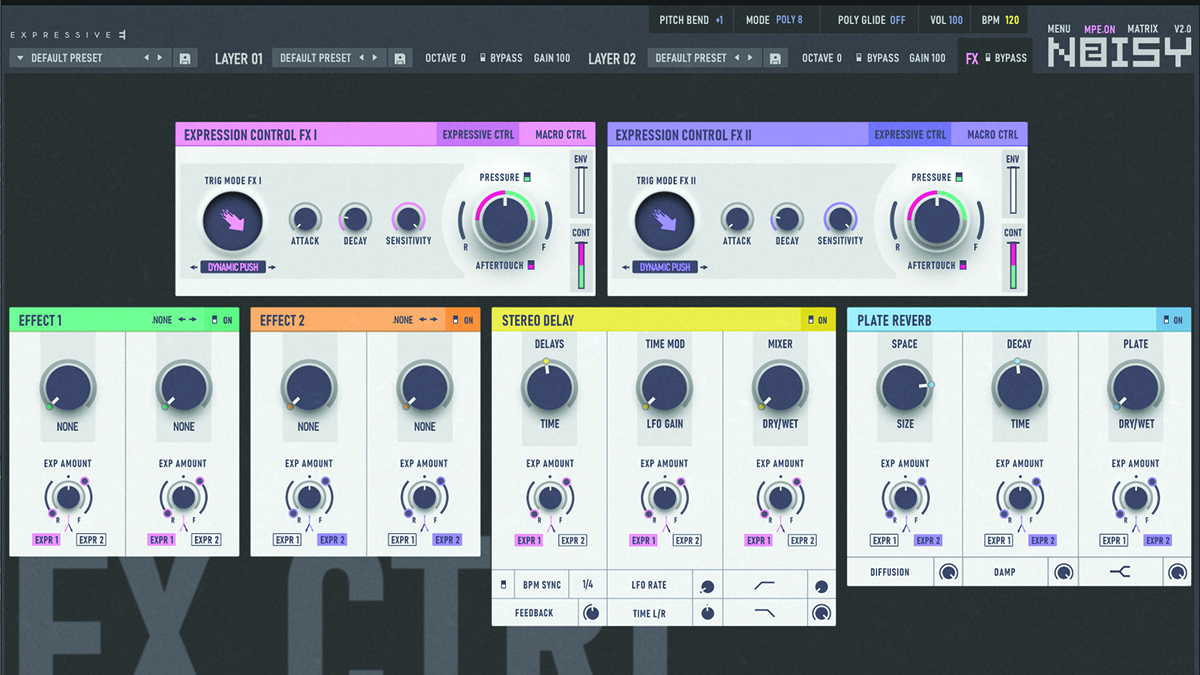Click the ENV slider in Expression Control FX I
The image size is (1200, 675).
click(x=580, y=190)
